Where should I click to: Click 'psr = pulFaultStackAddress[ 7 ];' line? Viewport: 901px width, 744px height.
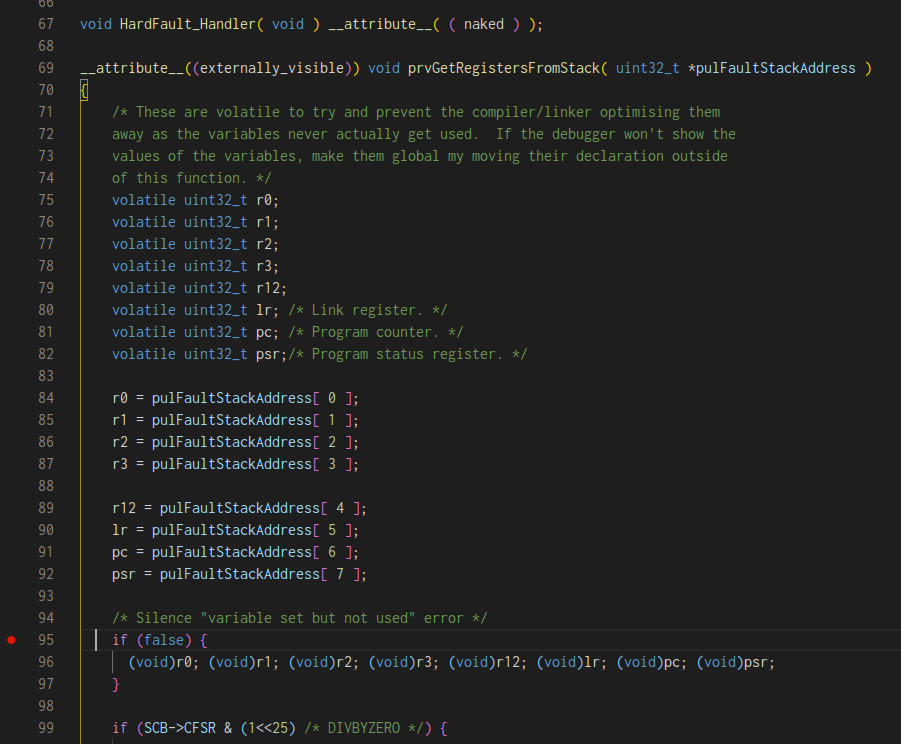click(x=240, y=574)
